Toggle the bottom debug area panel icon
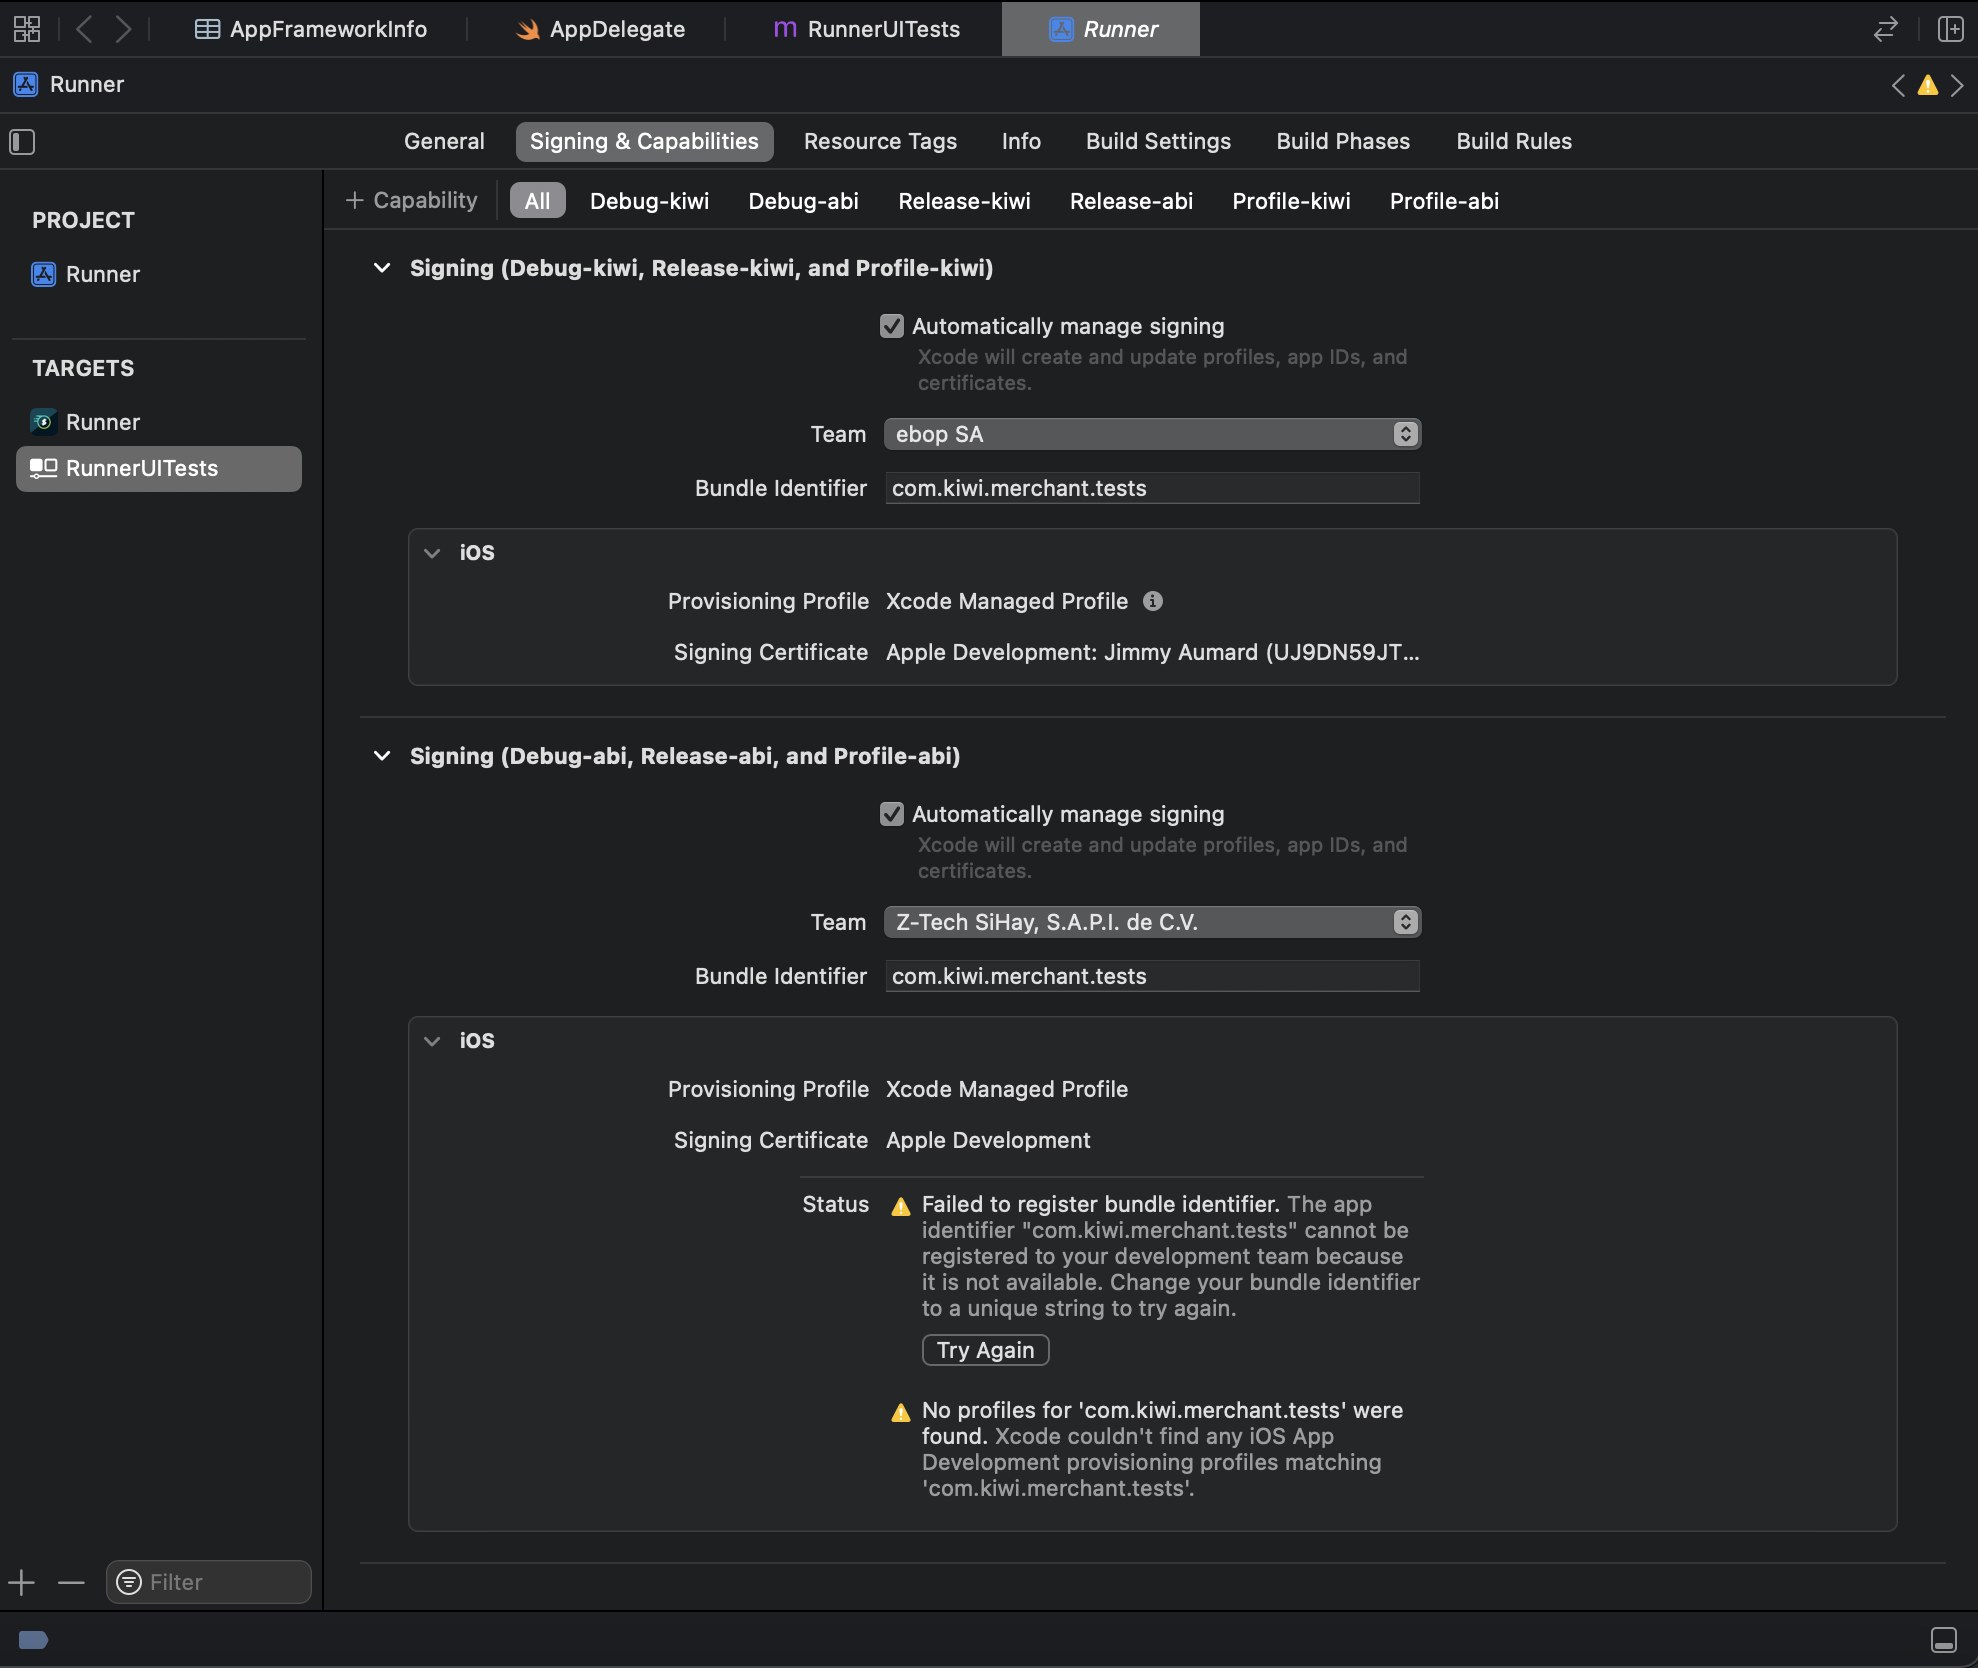 (1943, 1640)
